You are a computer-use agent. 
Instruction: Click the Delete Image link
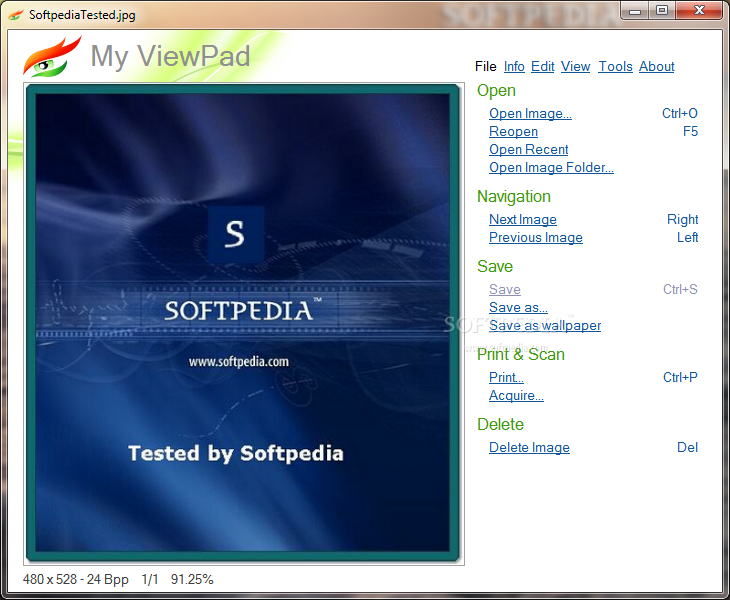point(529,448)
